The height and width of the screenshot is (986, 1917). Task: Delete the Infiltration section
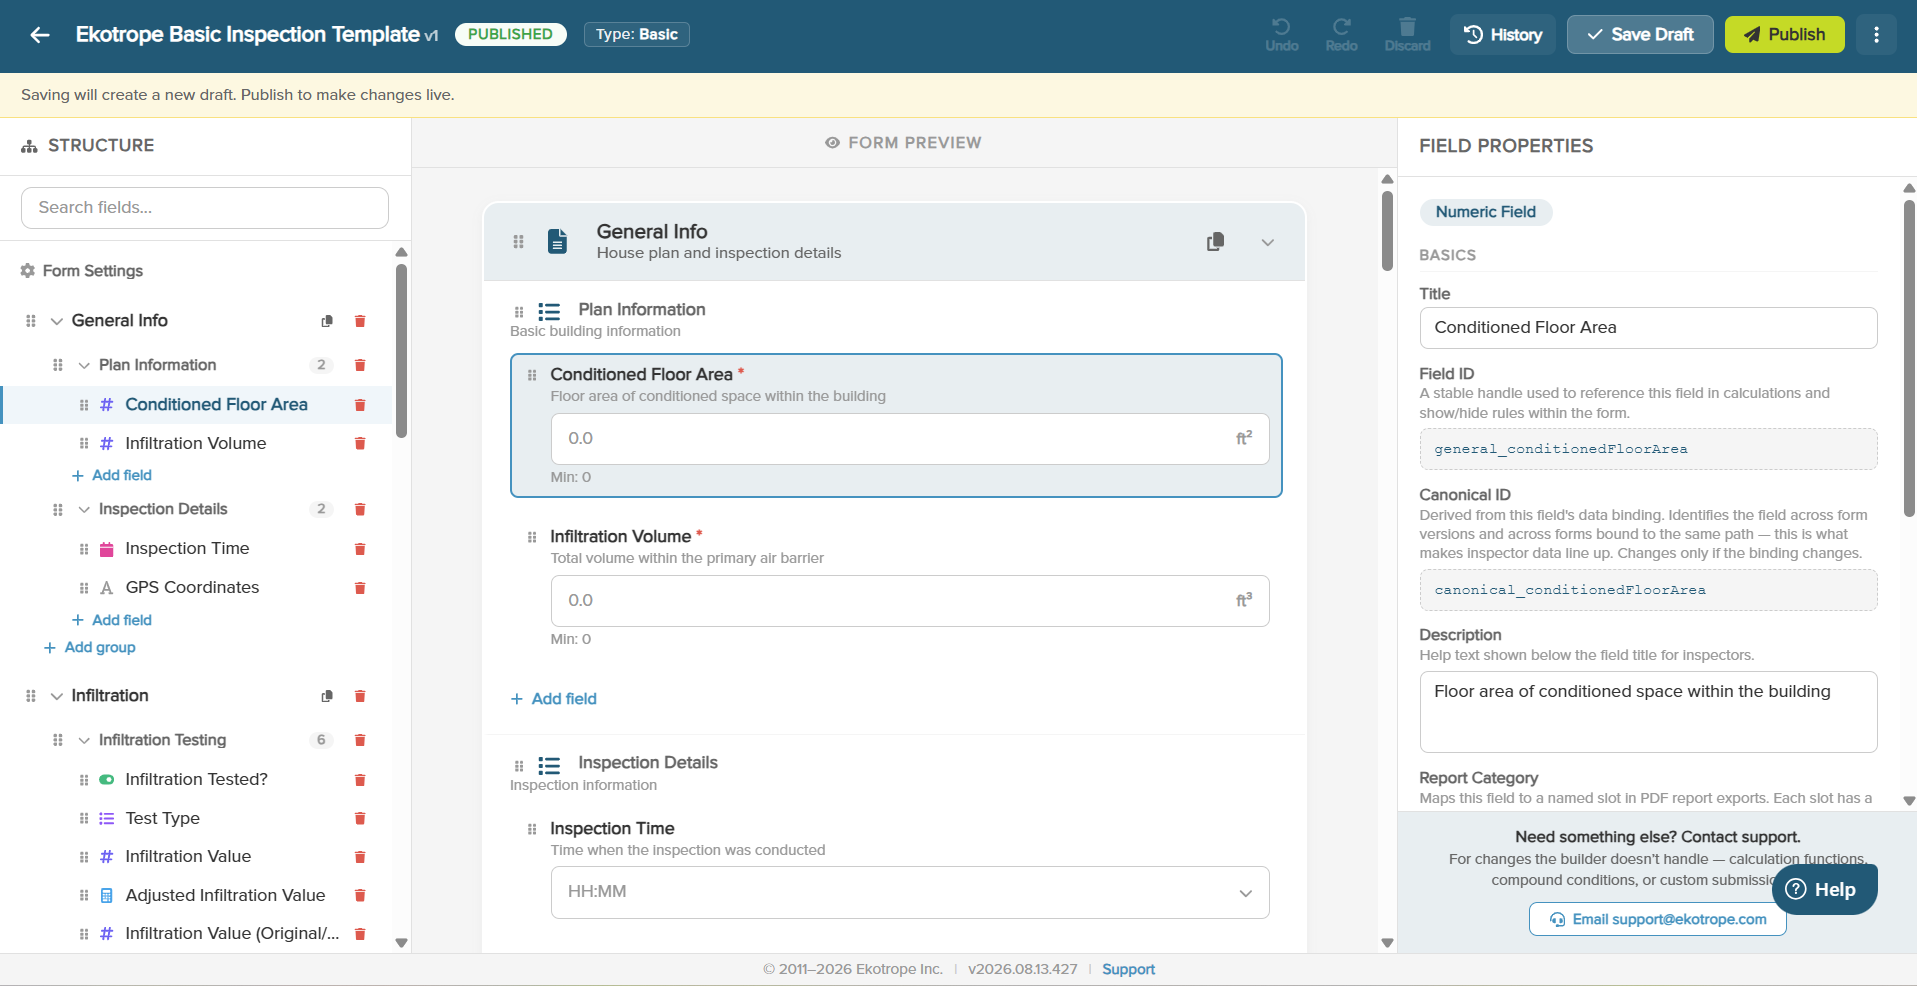click(x=360, y=696)
